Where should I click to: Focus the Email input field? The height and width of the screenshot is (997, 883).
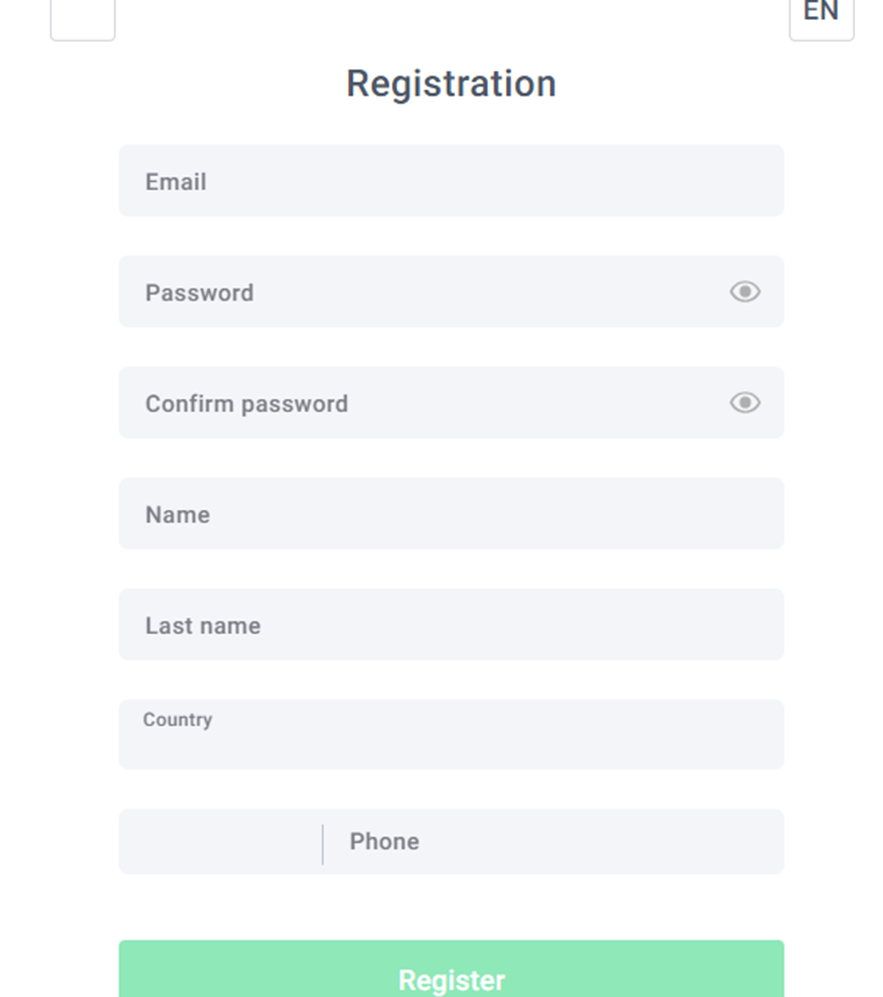tap(451, 181)
